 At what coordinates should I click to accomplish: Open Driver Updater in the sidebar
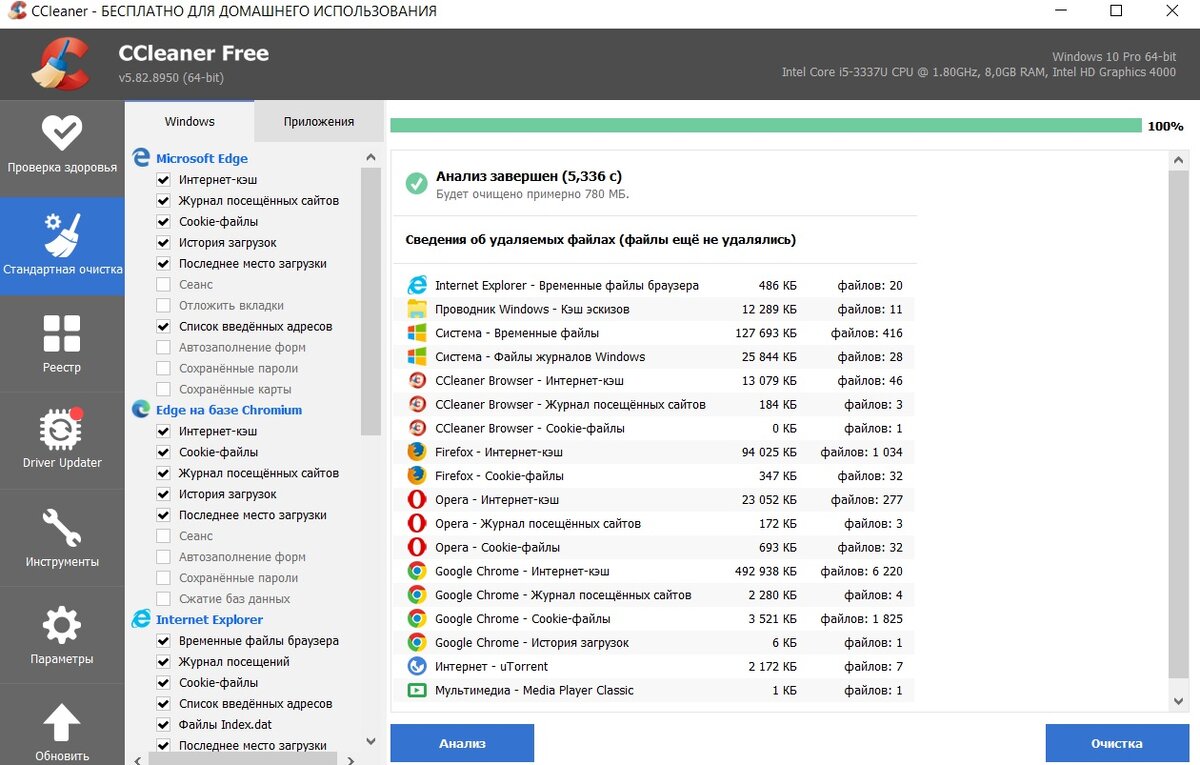[x=62, y=440]
